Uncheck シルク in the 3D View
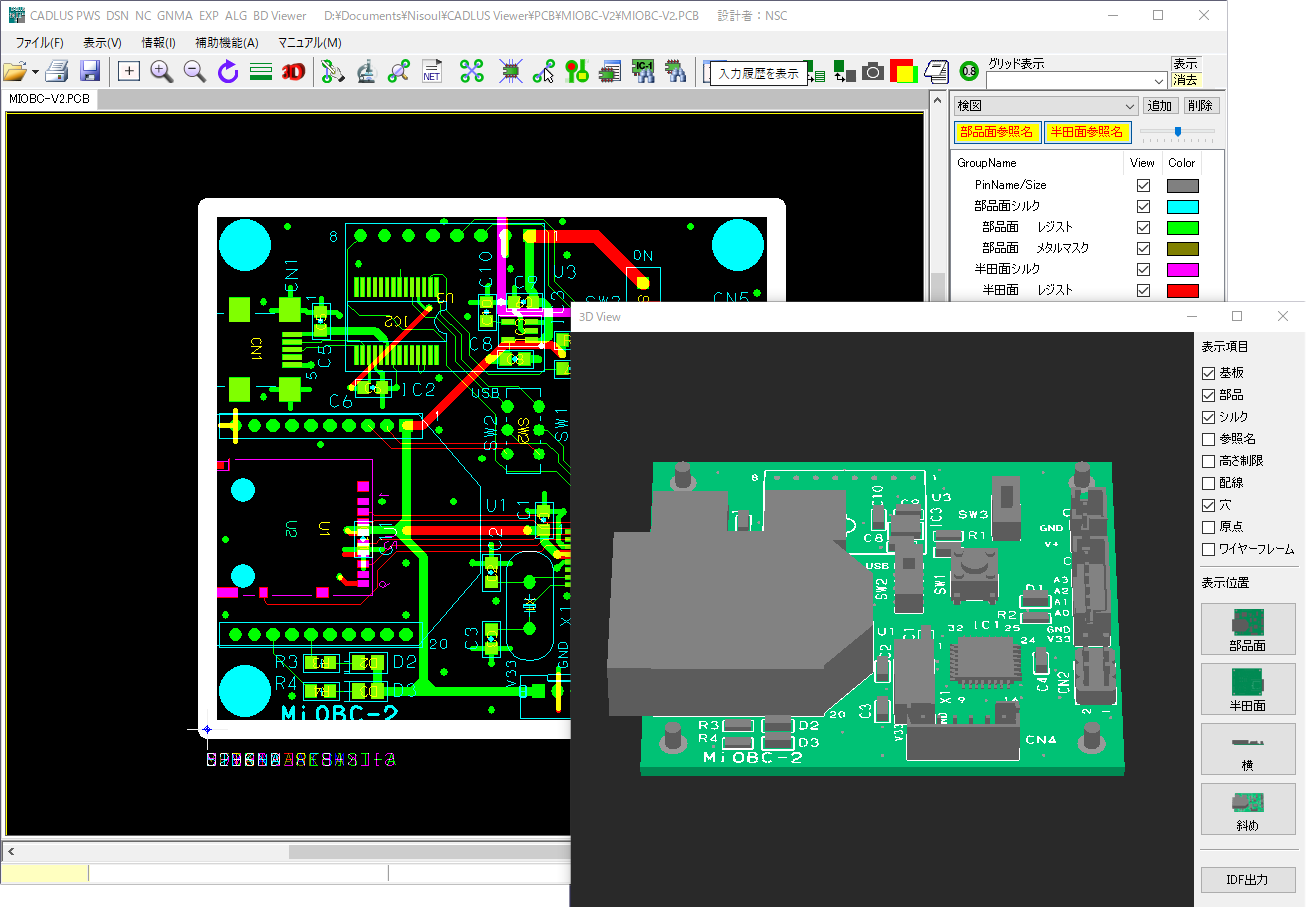The image size is (1306, 907). 1208,417
